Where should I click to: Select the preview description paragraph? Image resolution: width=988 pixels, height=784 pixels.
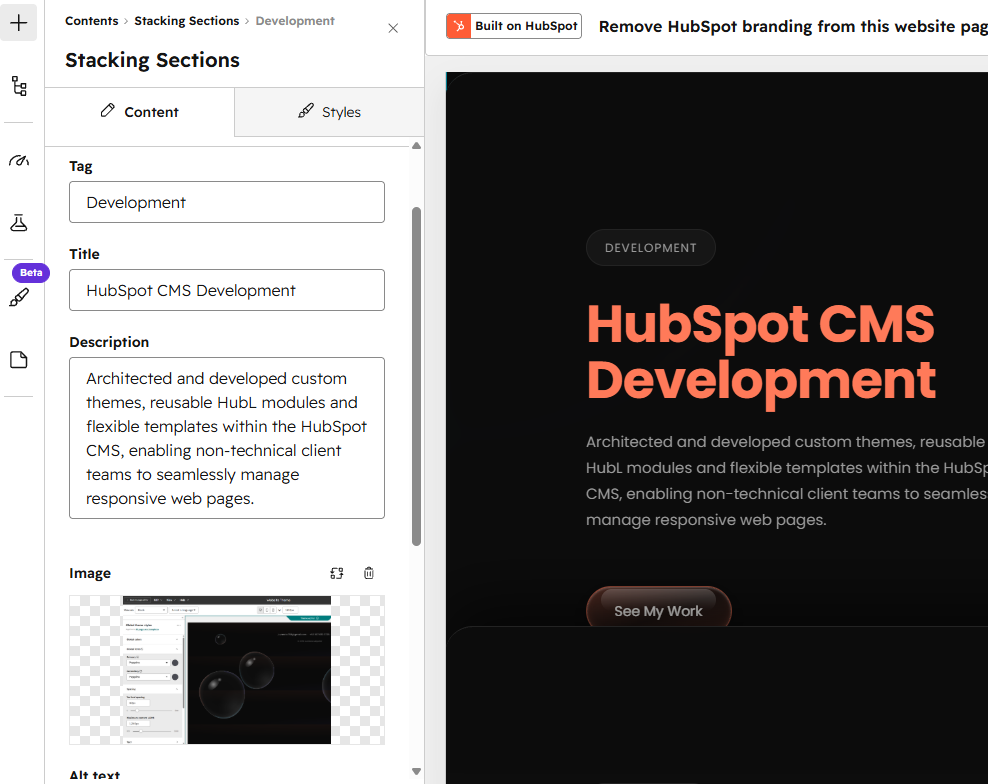click(786, 481)
